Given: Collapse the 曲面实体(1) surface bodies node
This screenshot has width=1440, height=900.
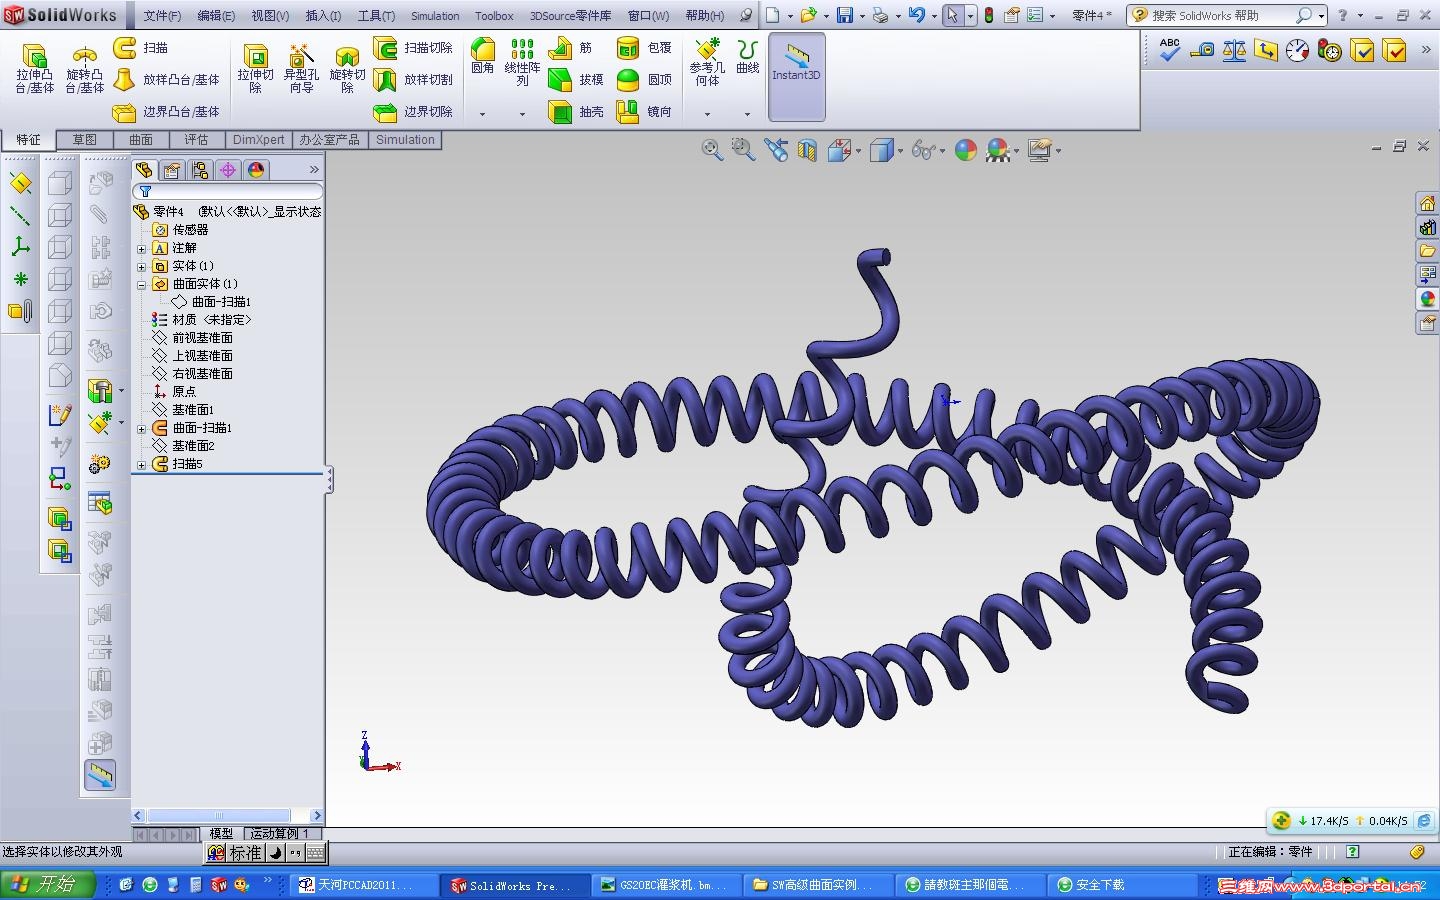Looking at the screenshot, I should pyautogui.click(x=142, y=284).
